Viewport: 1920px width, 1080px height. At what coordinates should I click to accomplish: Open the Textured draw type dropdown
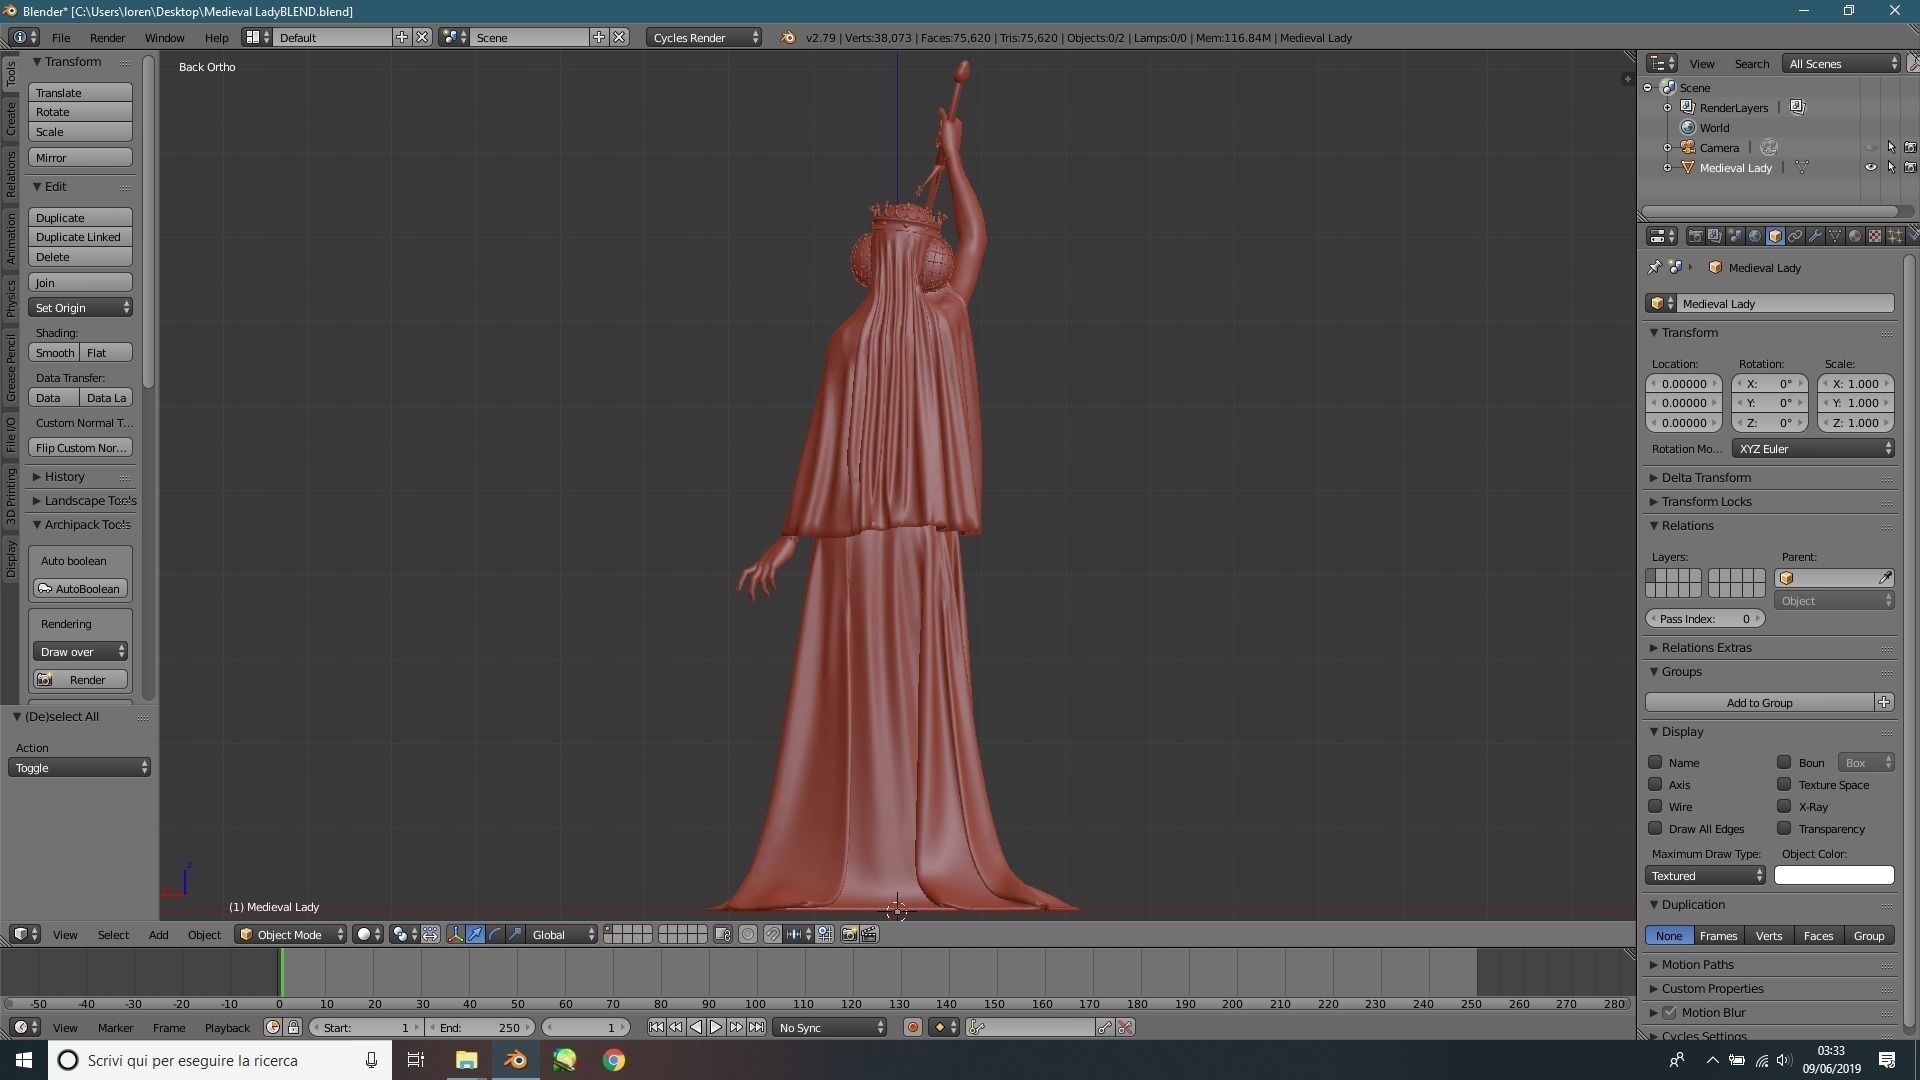[x=1706, y=875]
